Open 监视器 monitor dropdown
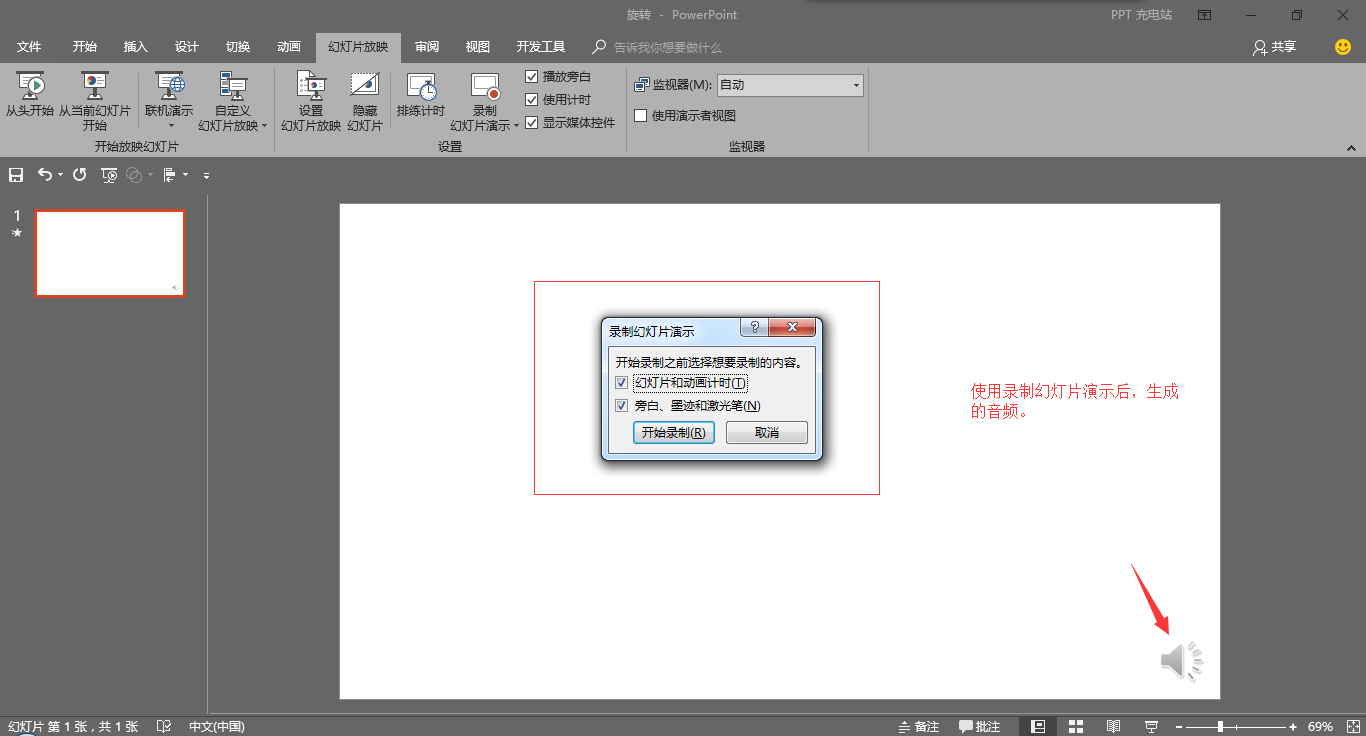The width and height of the screenshot is (1366, 736). [x=856, y=86]
